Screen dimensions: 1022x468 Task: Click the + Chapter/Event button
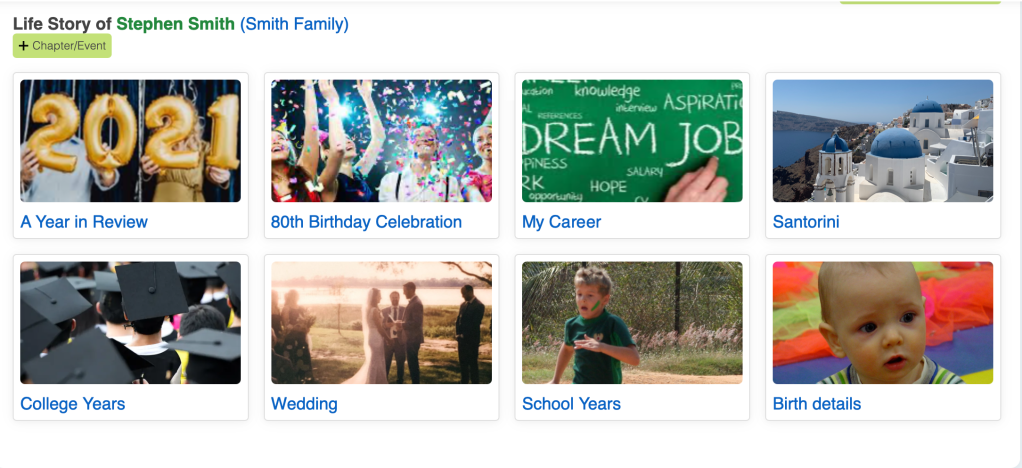pos(62,46)
